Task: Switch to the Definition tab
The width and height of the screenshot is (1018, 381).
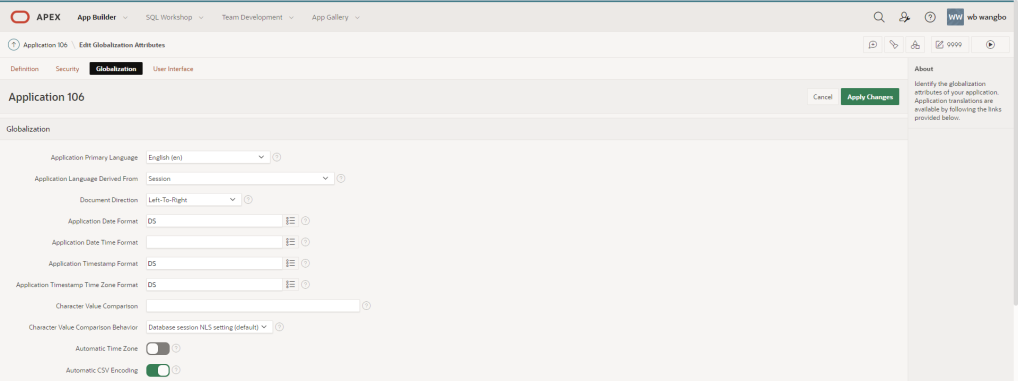Action: pyautogui.click(x=25, y=69)
